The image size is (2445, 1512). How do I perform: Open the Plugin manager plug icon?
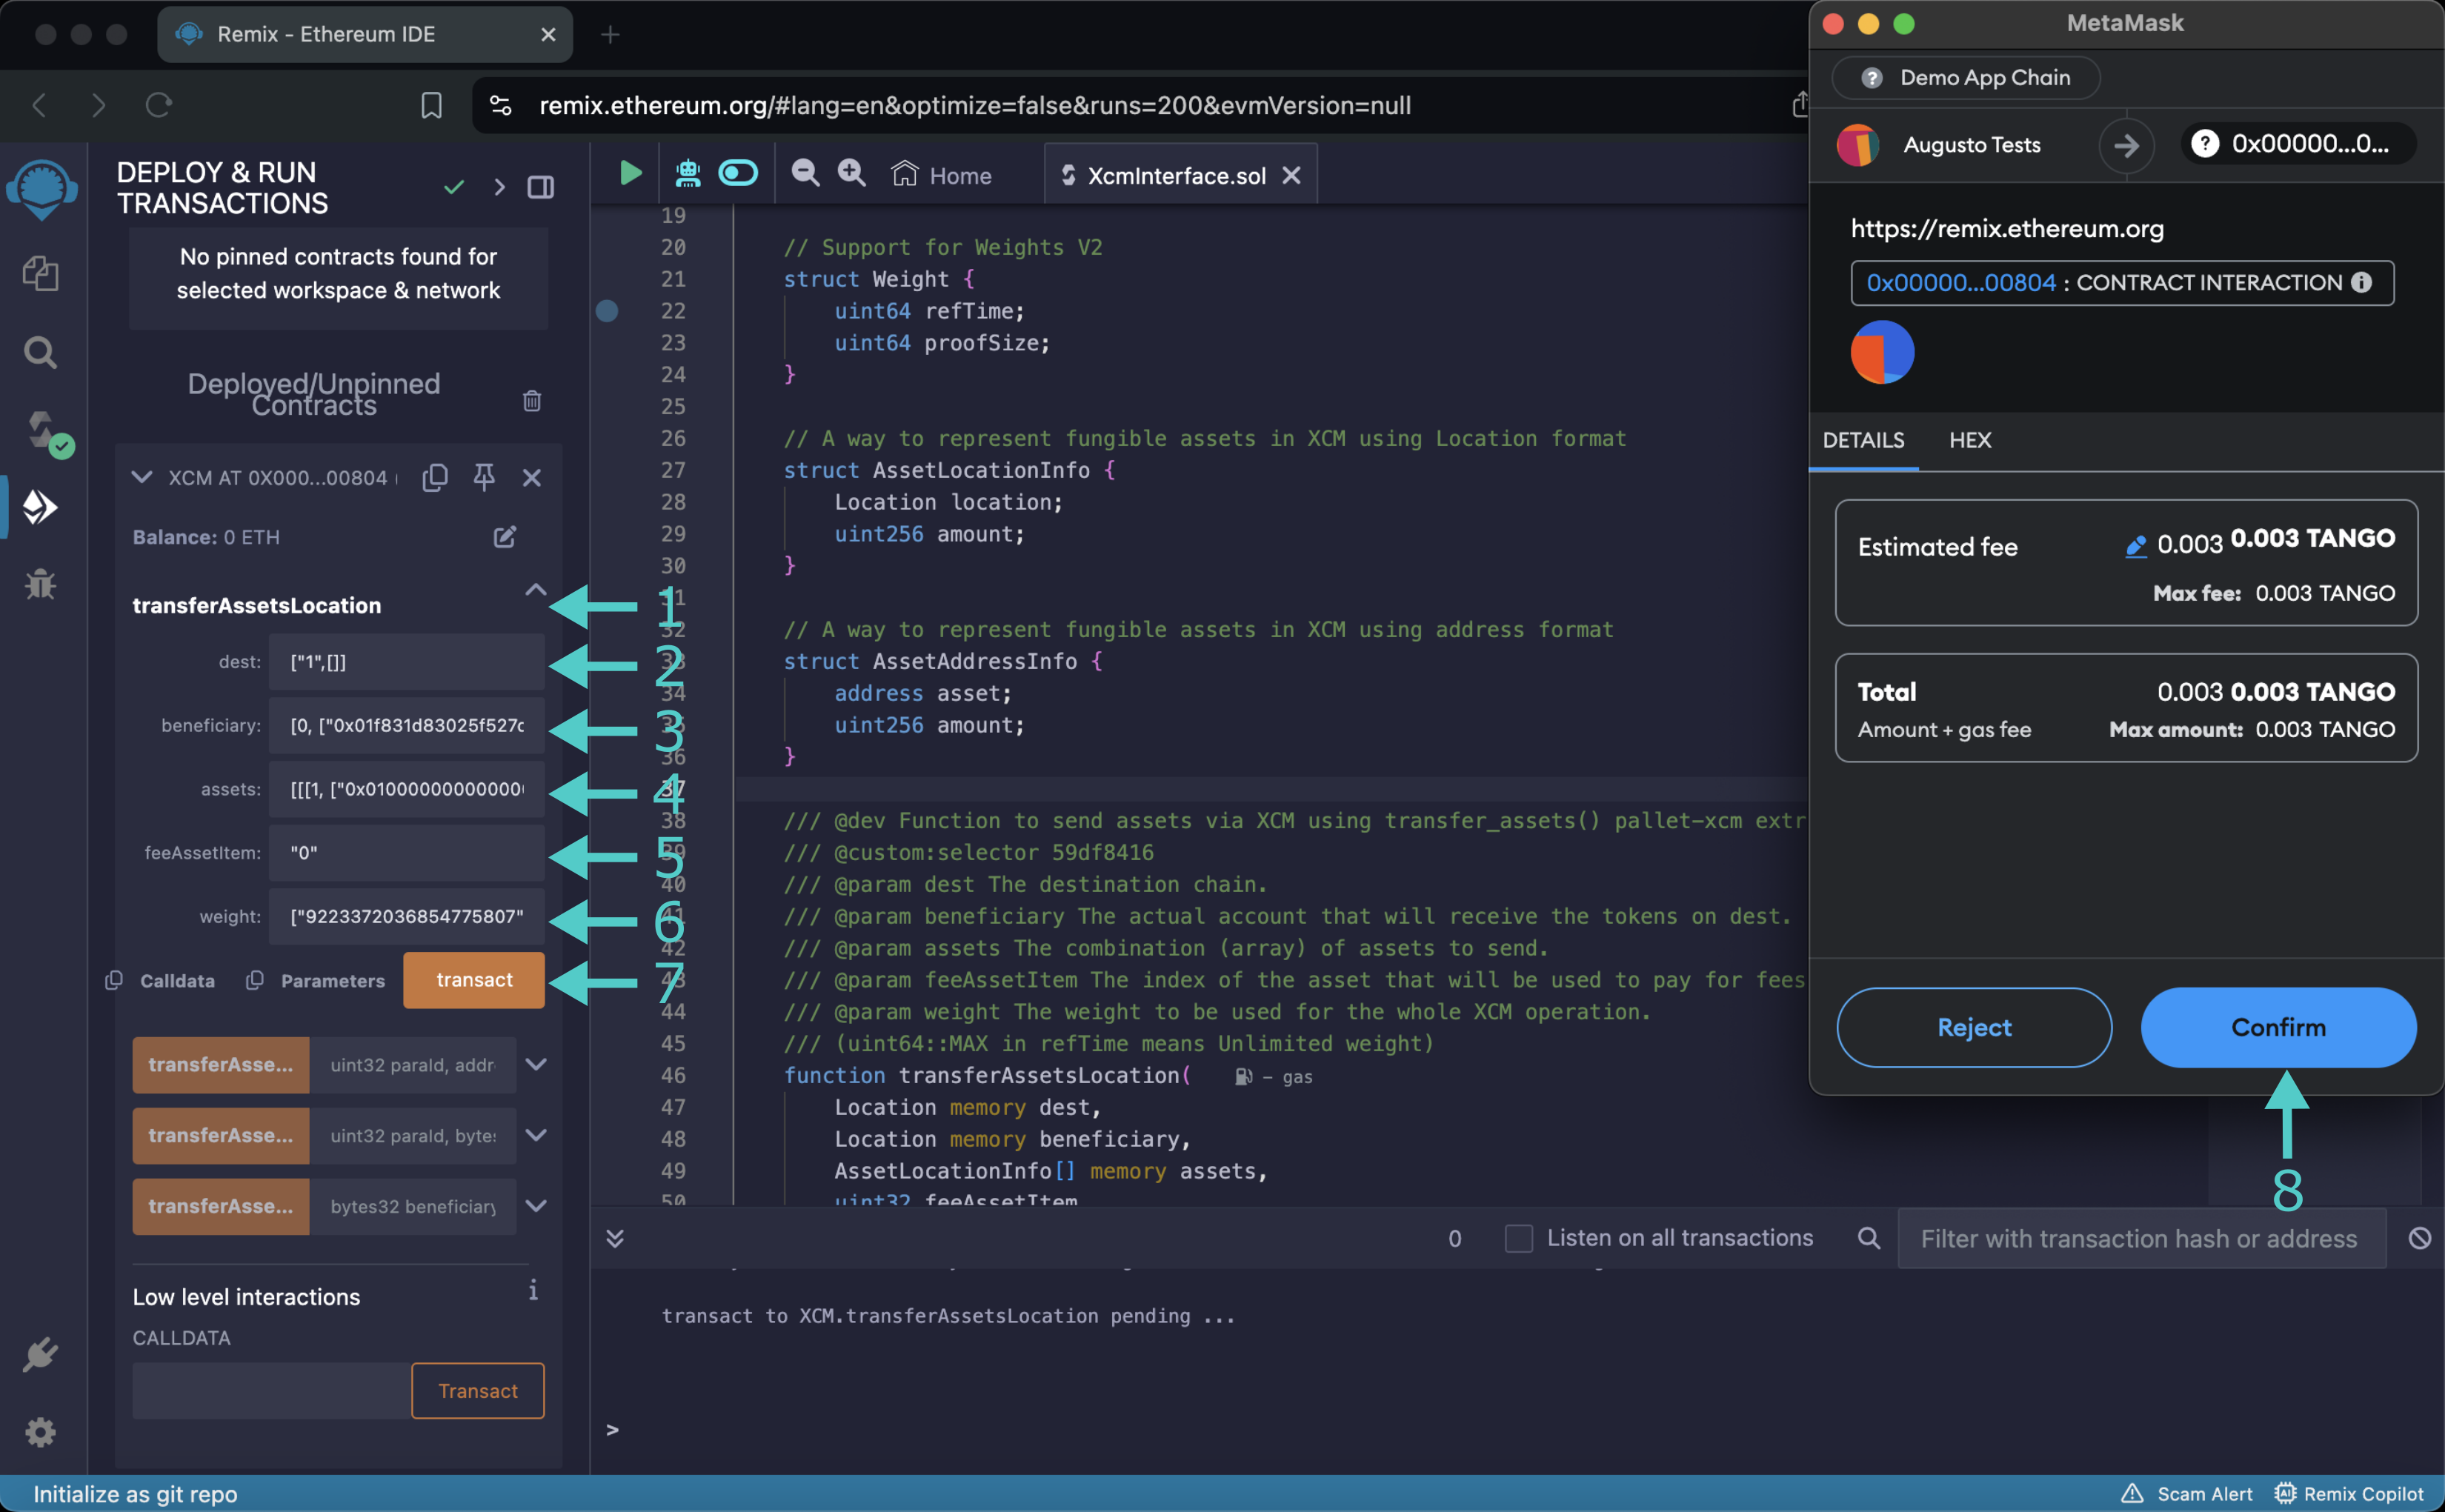40,1355
